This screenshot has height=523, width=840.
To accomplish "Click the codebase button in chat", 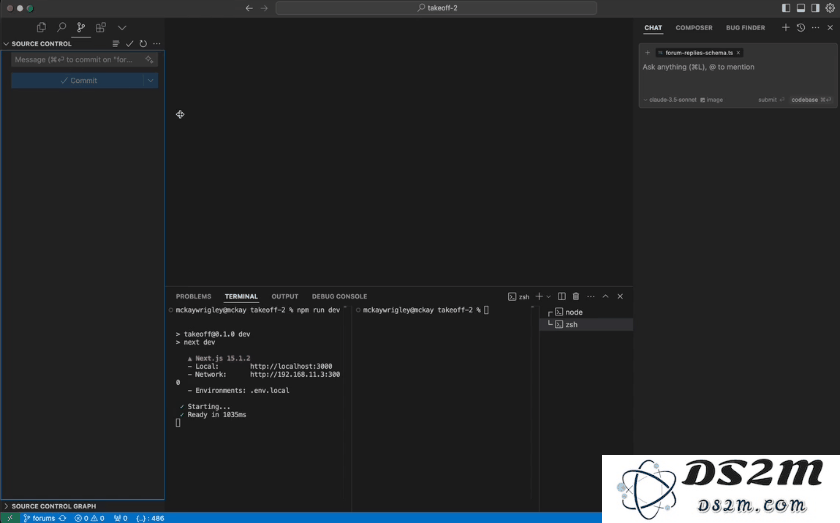I will coord(811,100).
